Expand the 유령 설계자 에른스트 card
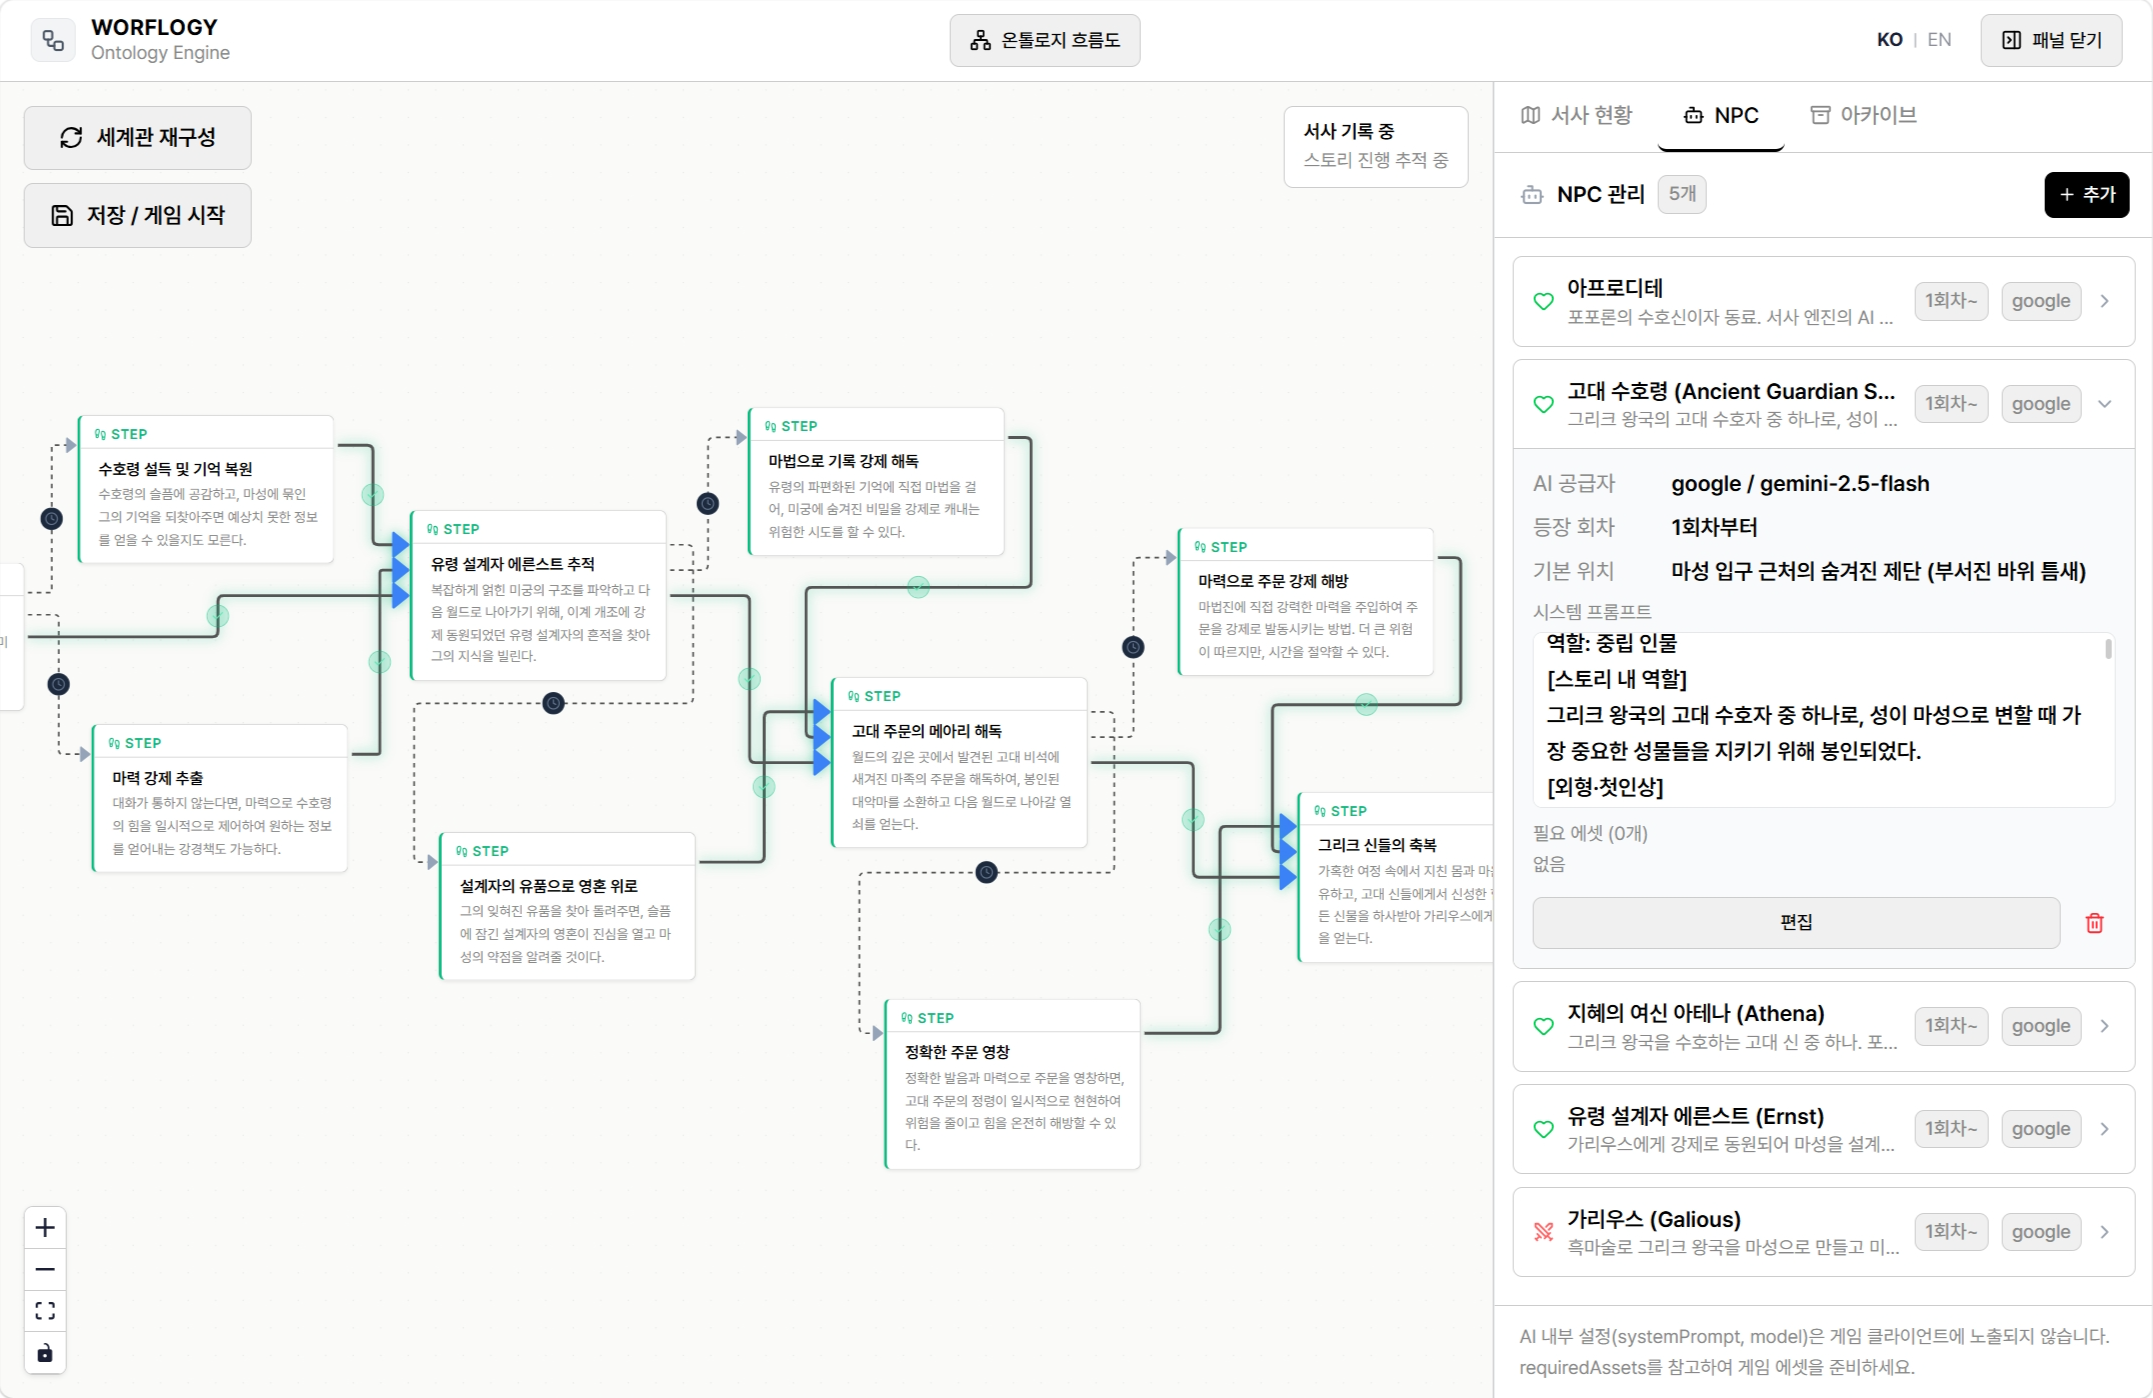 [x=1824, y=1129]
